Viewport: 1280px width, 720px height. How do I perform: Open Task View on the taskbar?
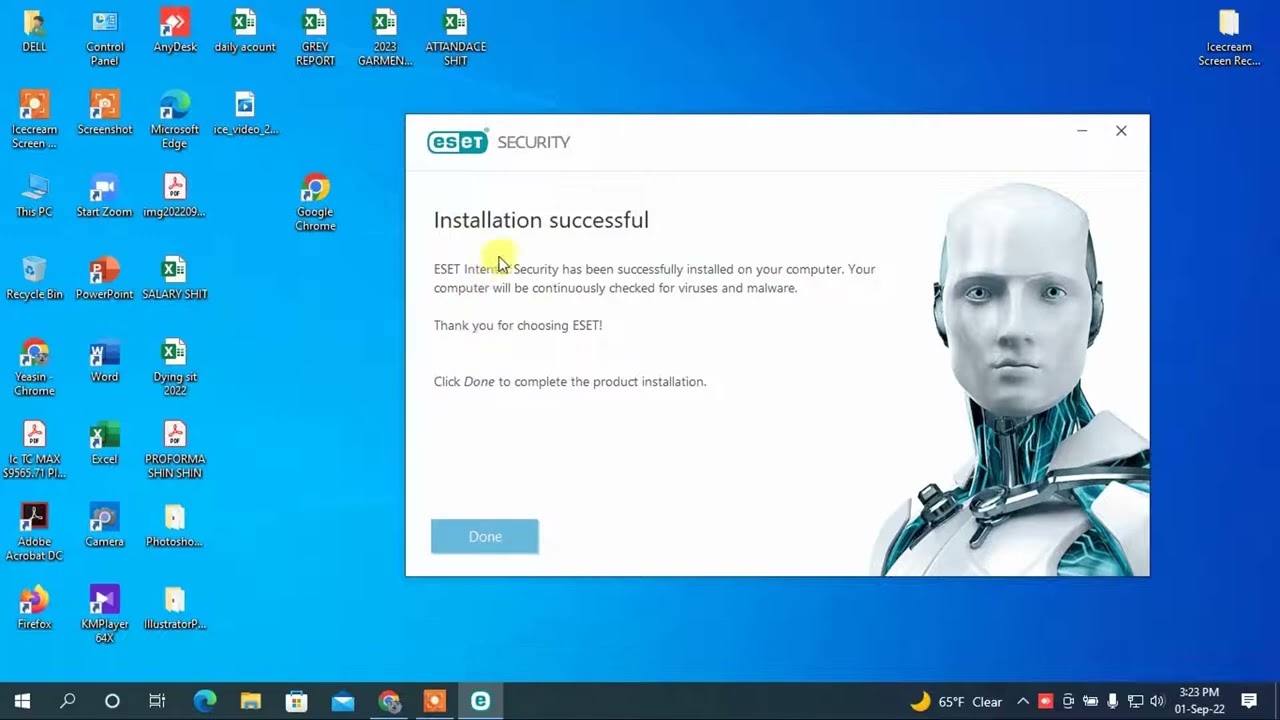click(x=157, y=701)
